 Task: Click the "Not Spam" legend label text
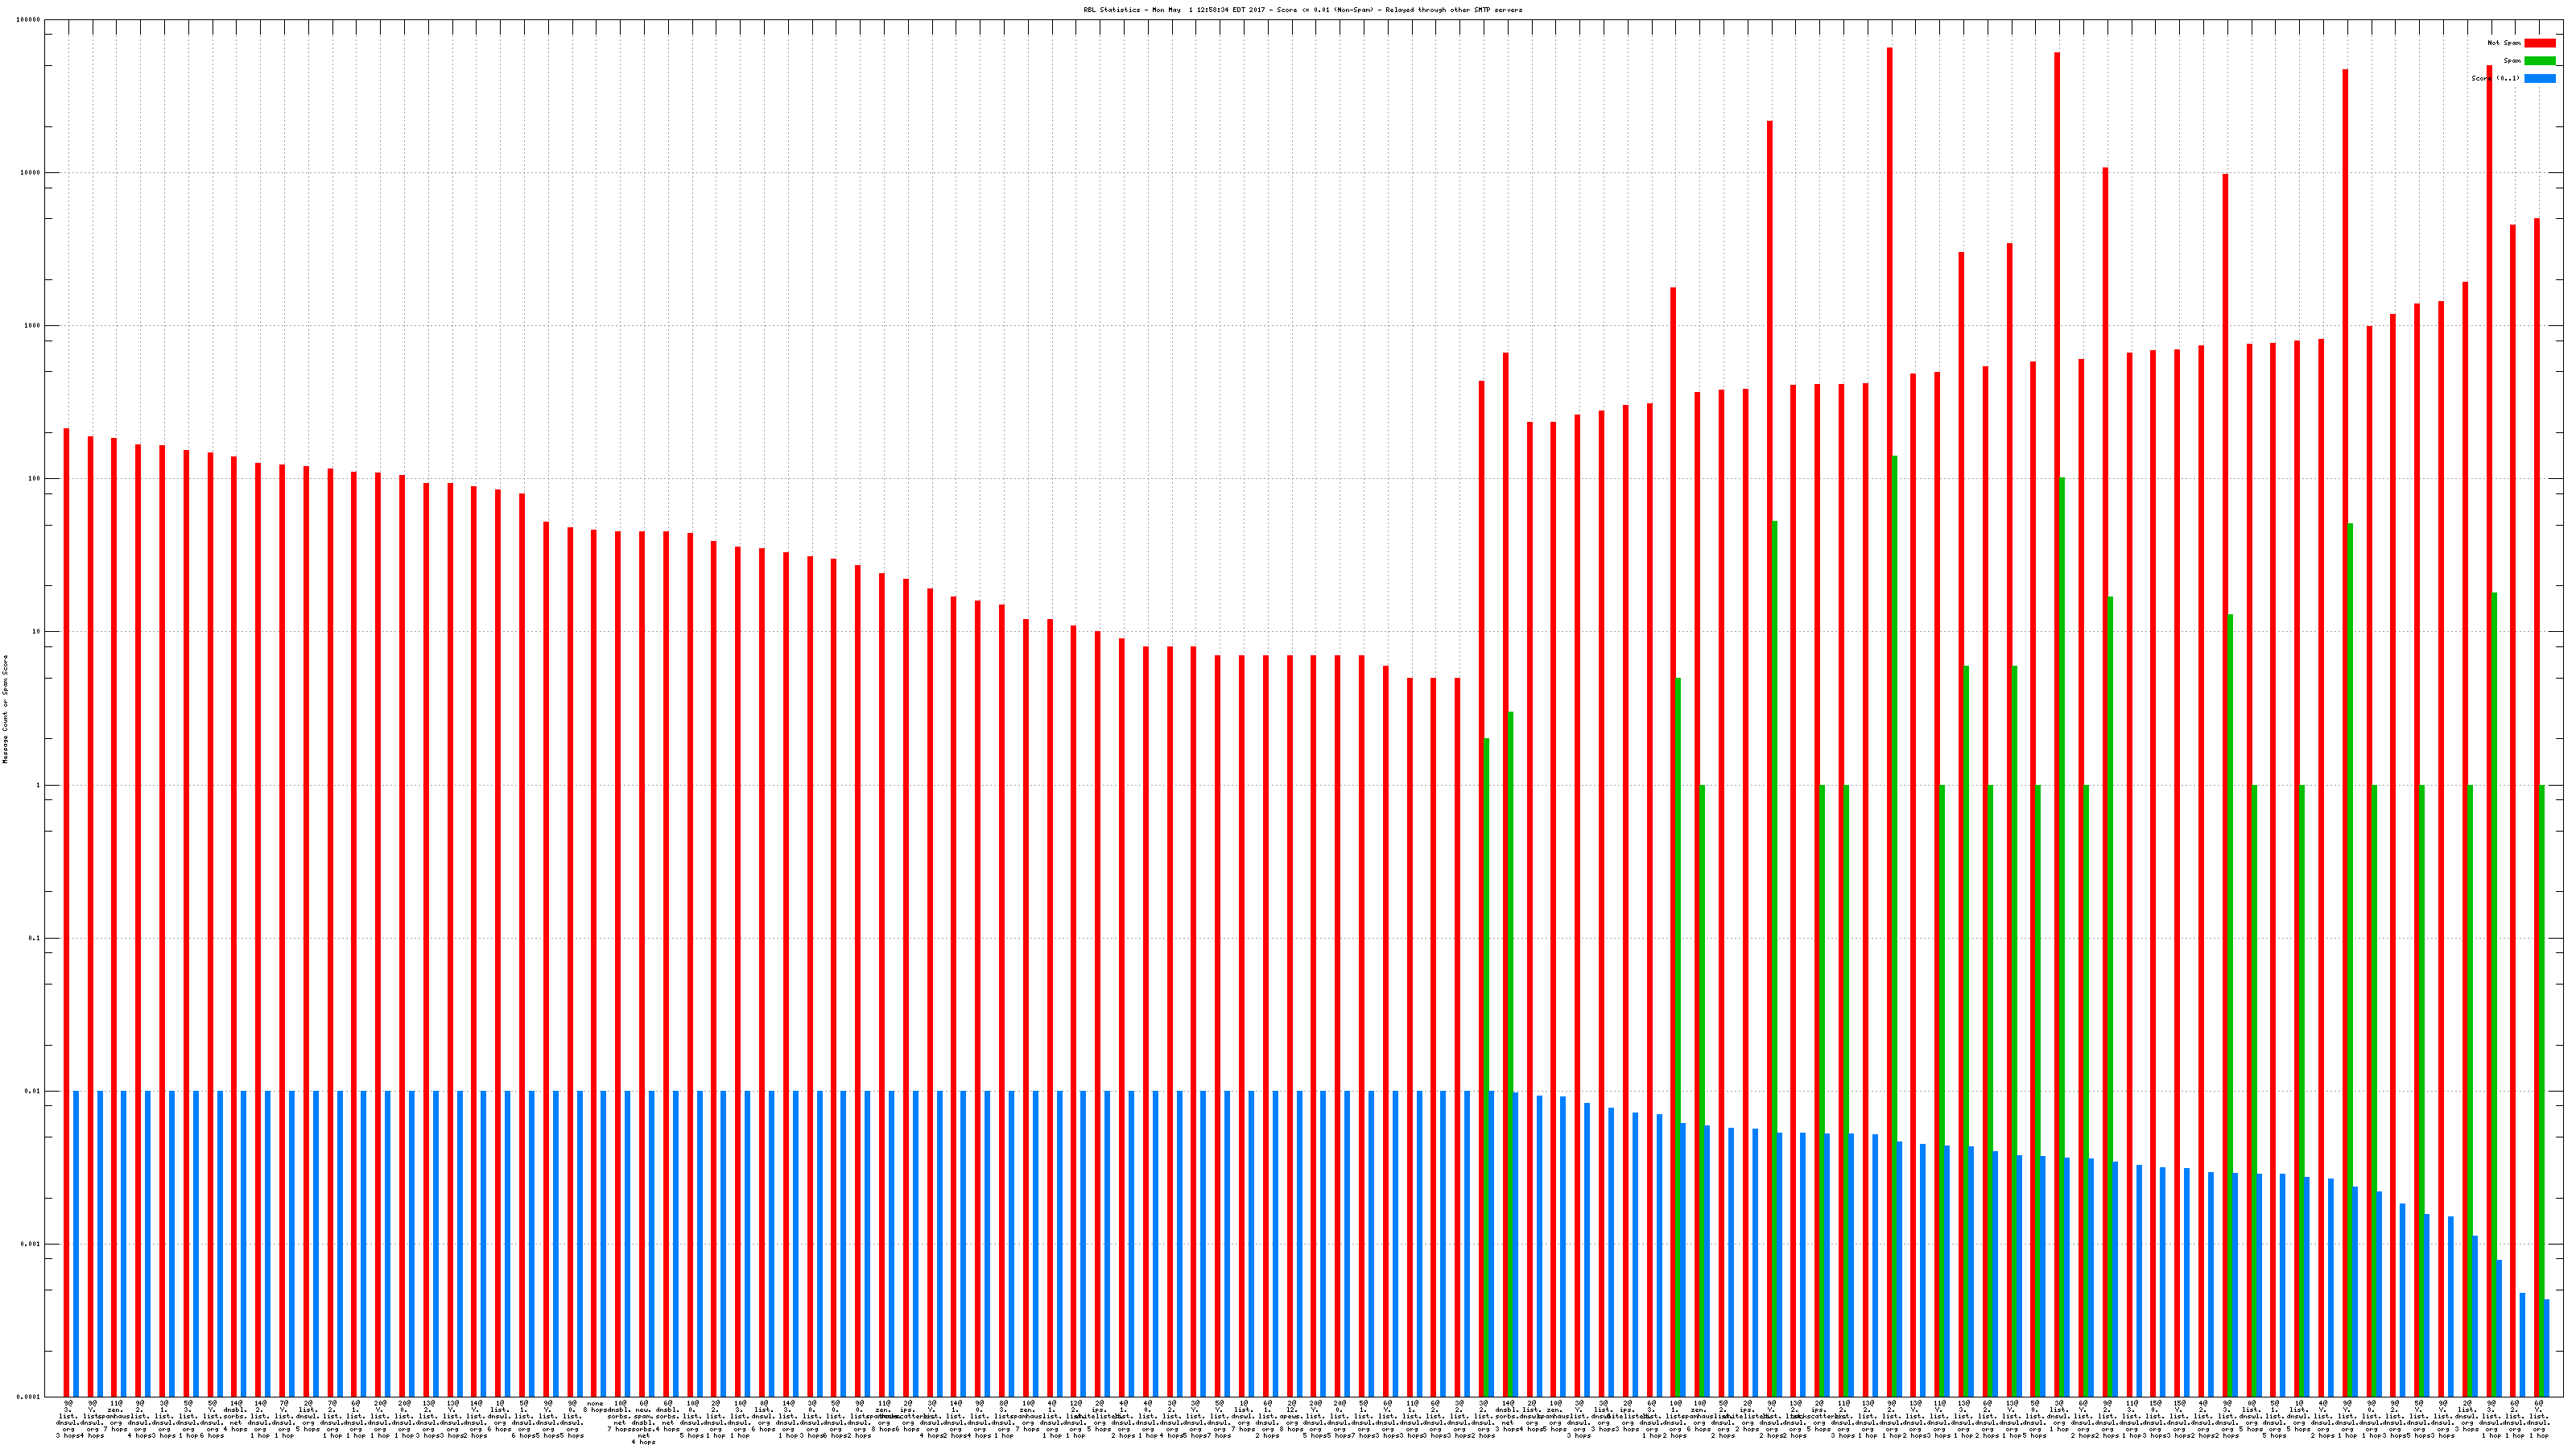point(2504,43)
